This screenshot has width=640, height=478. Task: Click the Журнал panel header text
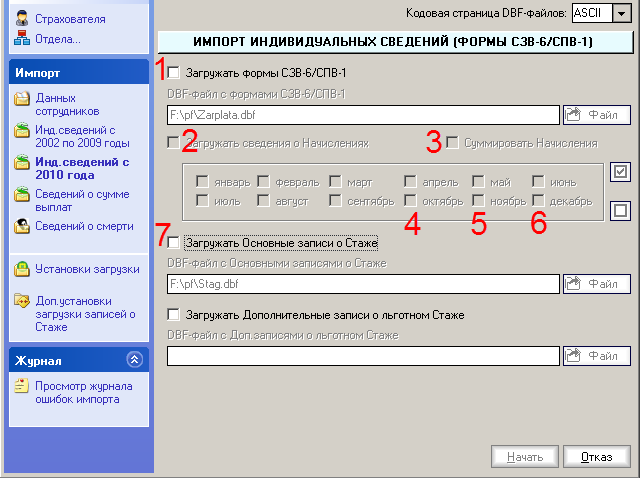(38, 361)
